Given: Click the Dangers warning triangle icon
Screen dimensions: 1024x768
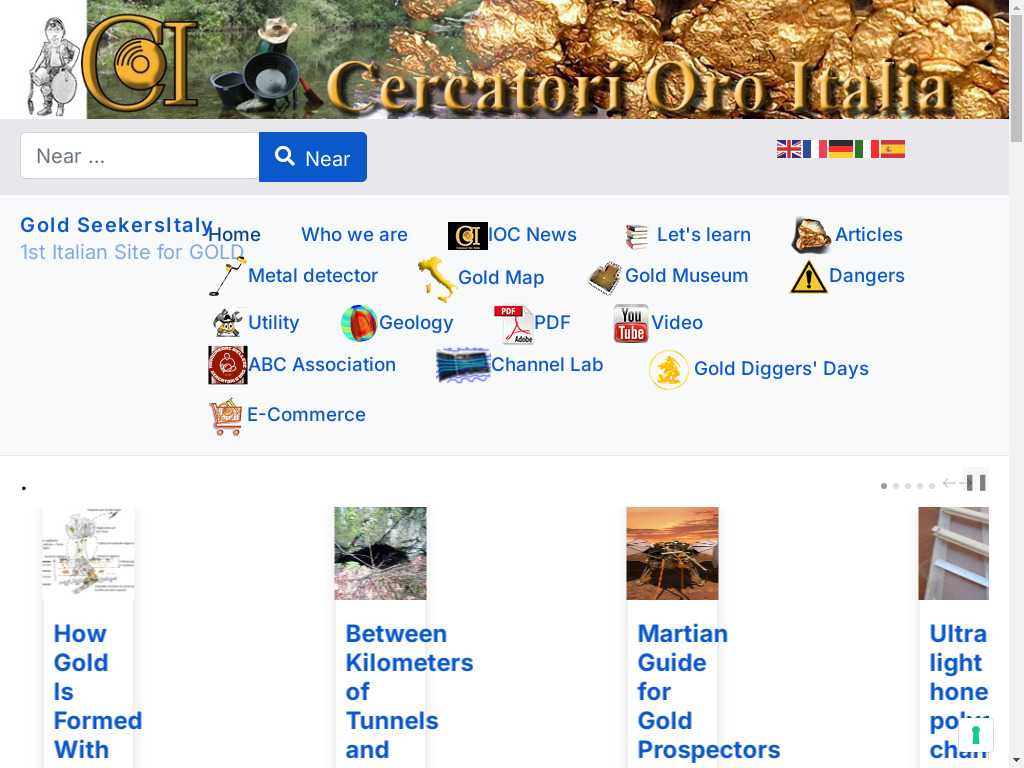Looking at the screenshot, I should 808,277.
